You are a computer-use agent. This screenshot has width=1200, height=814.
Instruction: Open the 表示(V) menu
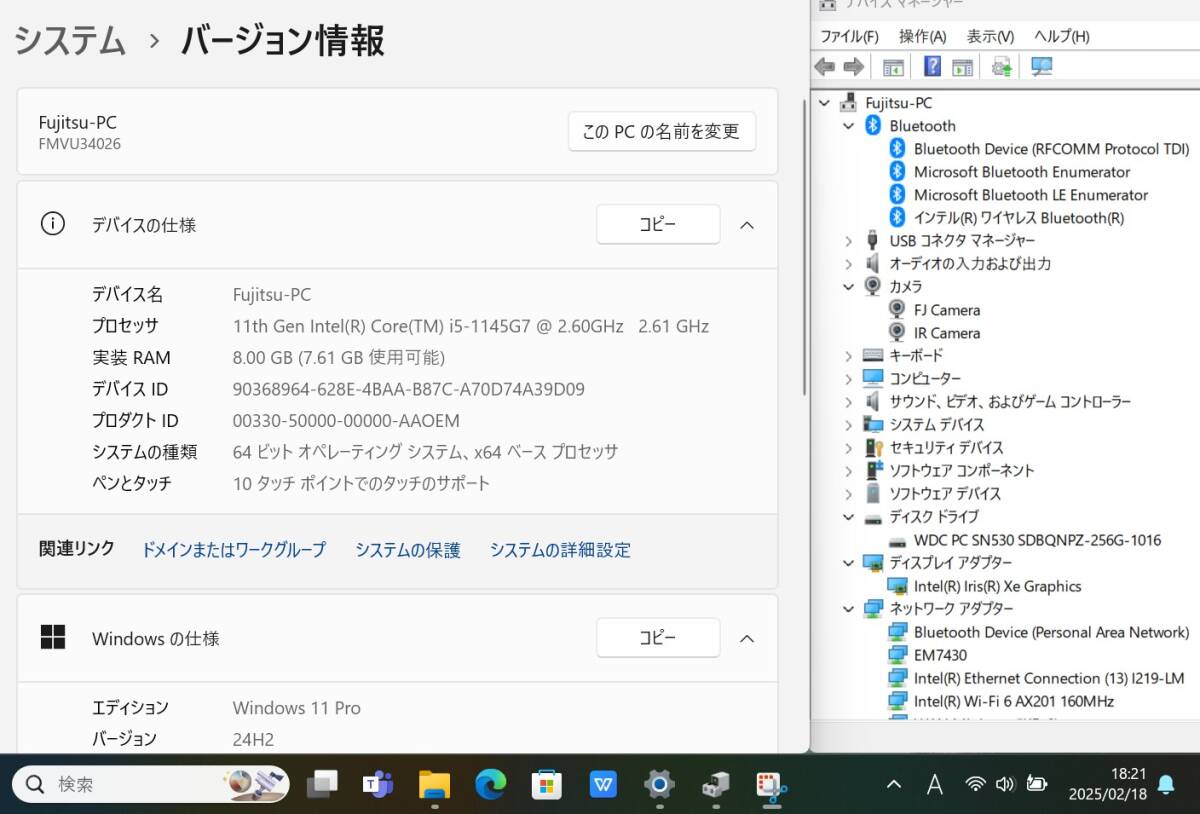coord(990,36)
